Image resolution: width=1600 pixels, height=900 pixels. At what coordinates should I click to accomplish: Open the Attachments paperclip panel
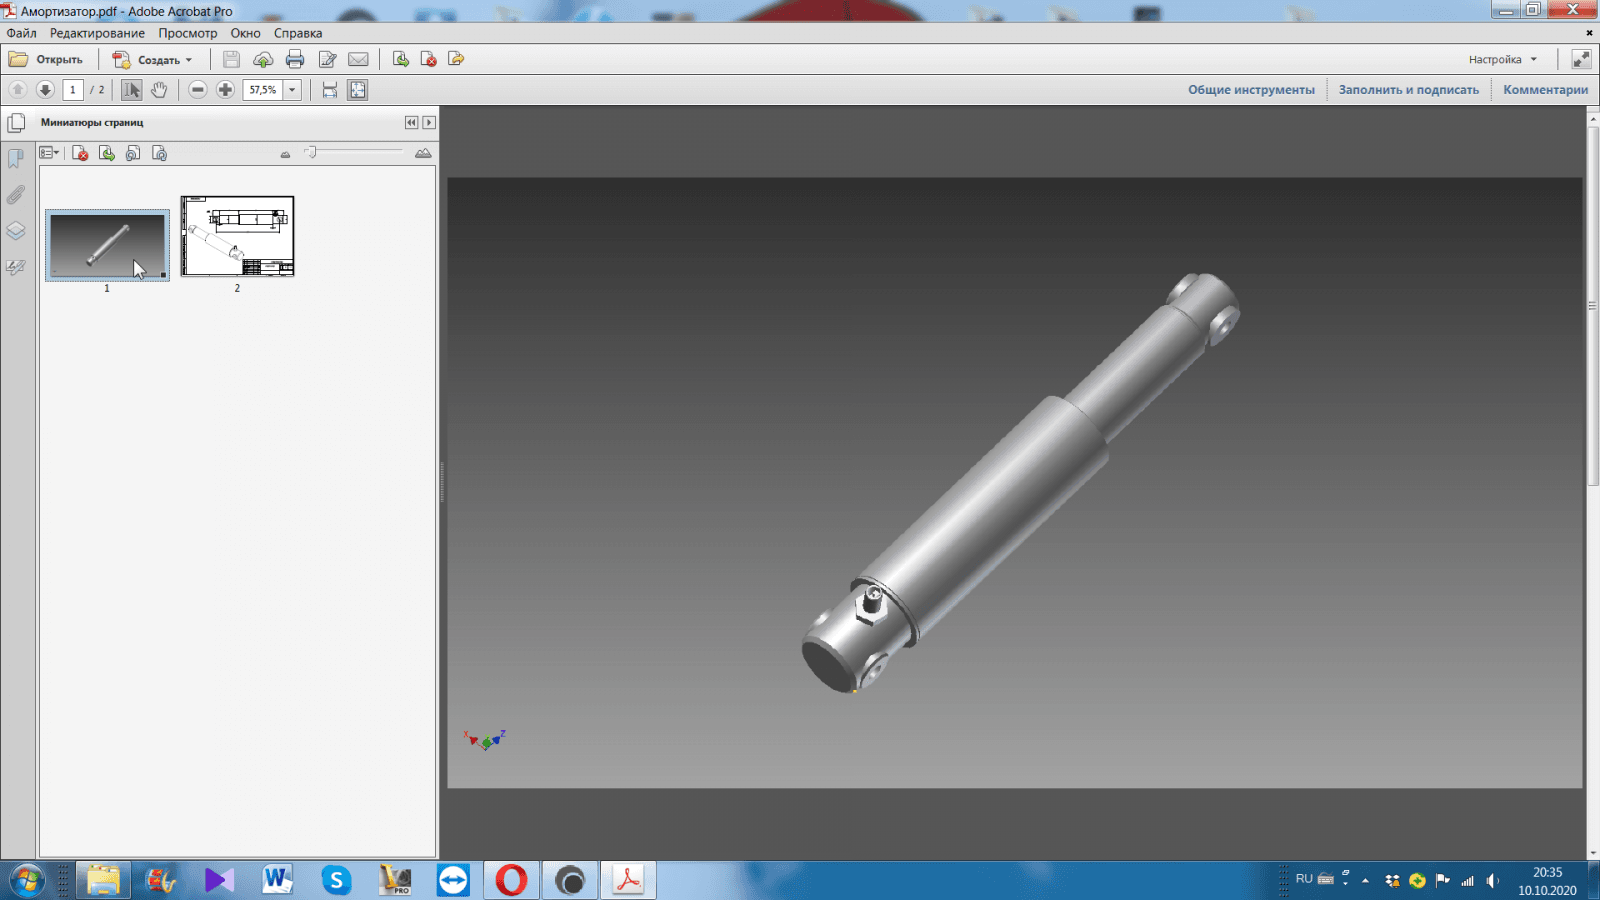tap(16, 195)
